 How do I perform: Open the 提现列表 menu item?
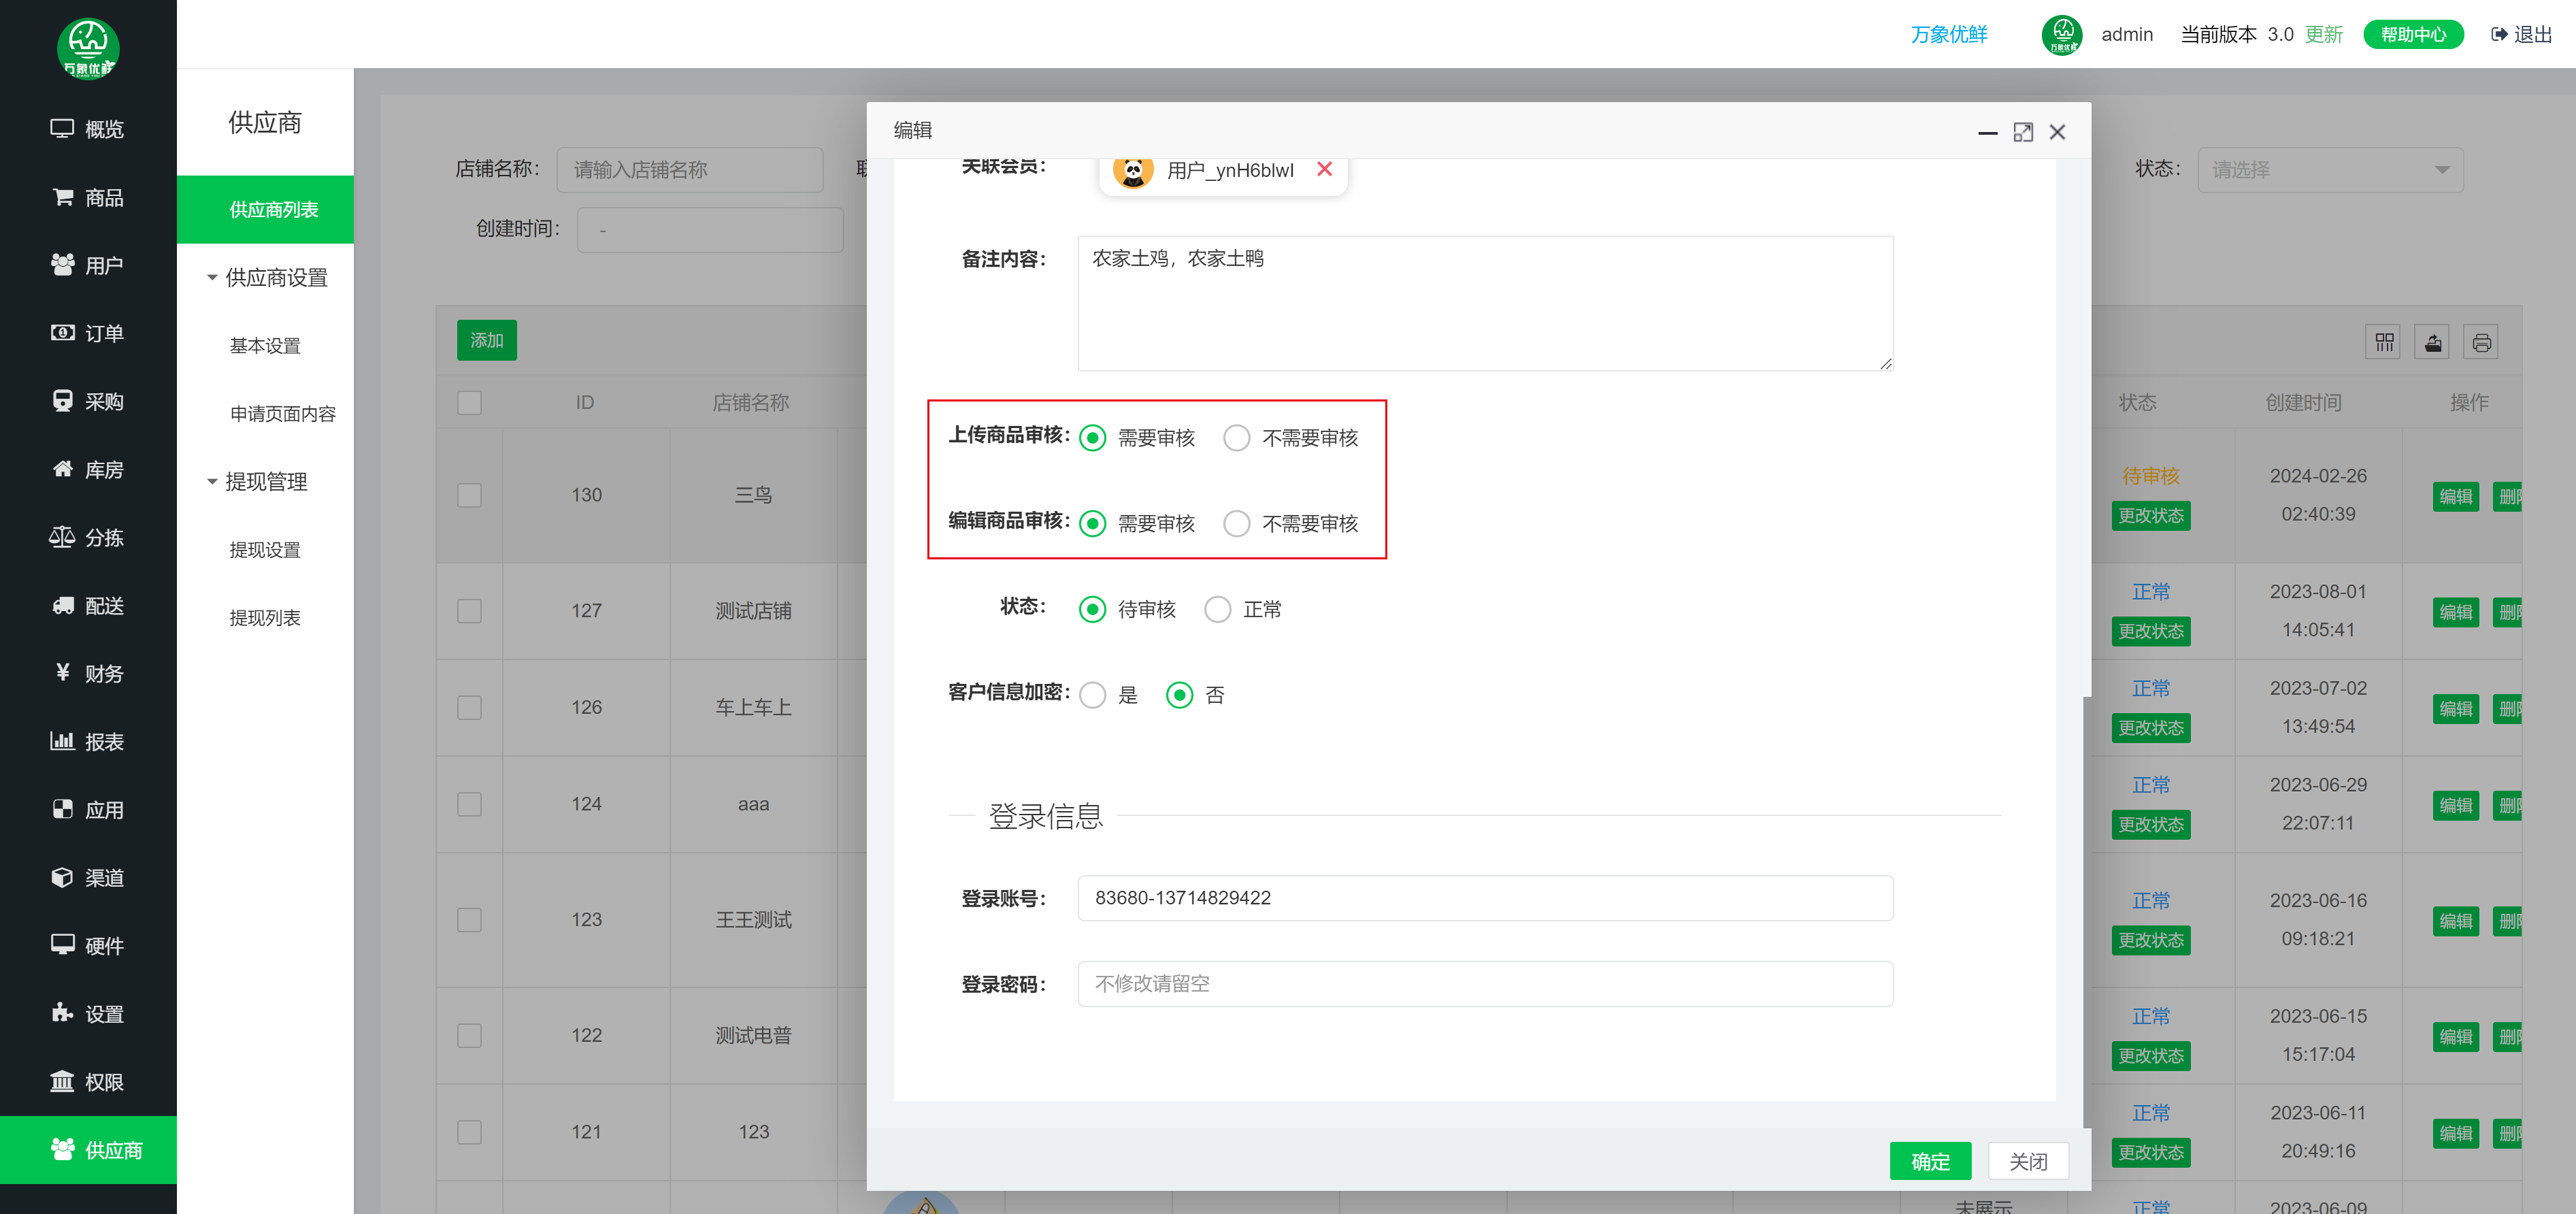(265, 618)
